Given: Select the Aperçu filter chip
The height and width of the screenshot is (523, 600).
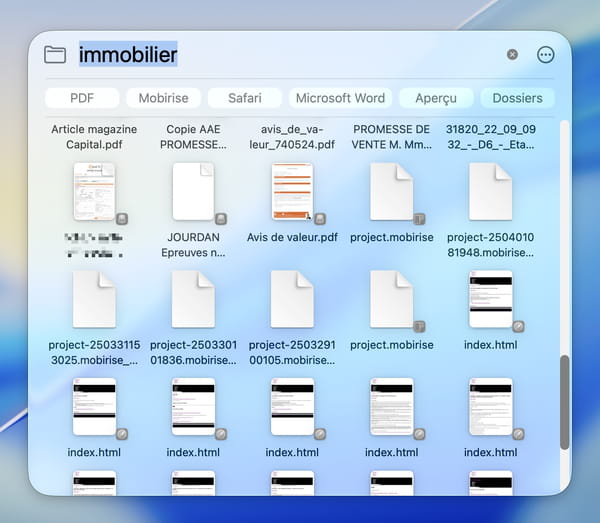Looking at the screenshot, I should coord(436,98).
